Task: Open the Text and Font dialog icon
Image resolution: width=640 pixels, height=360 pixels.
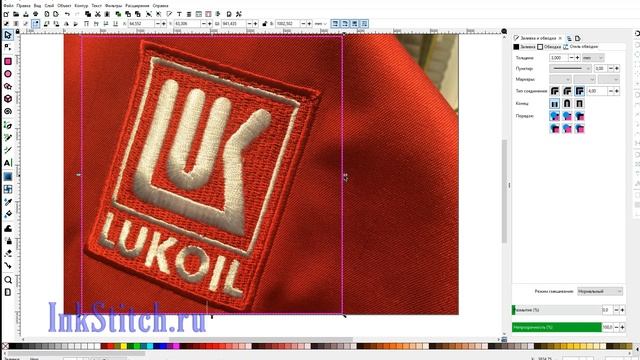Action: click(x=179, y=14)
